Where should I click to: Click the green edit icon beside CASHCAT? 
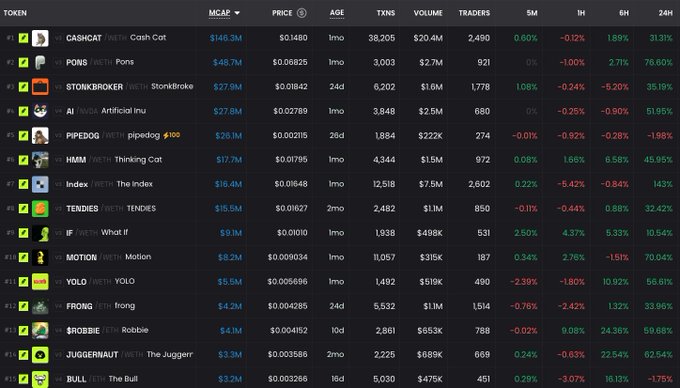click(23, 38)
